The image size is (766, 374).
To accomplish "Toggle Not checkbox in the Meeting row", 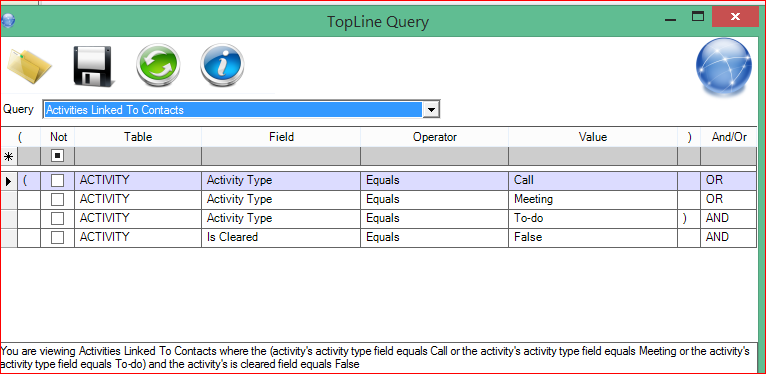I will click(x=57, y=199).
